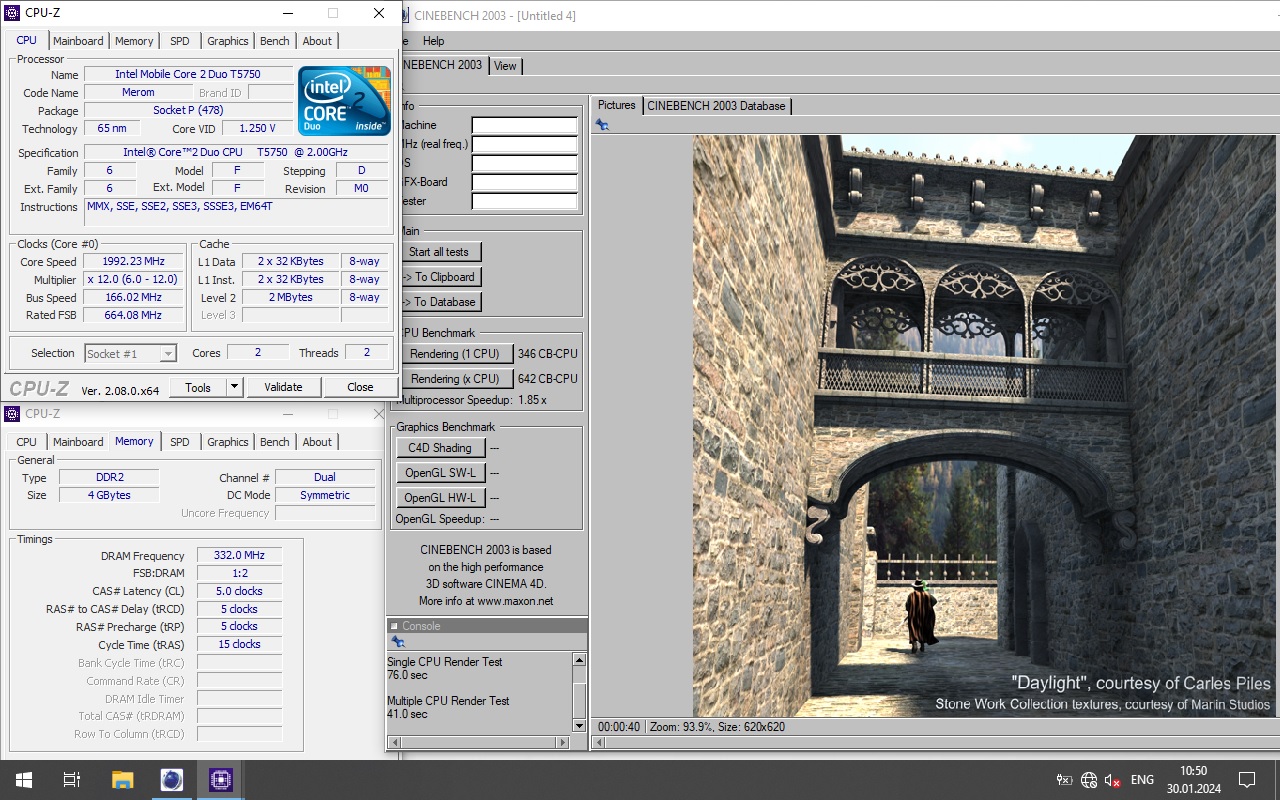The width and height of the screenshot is (1280, 800).
Task: Click the pin icon under the Pictures tab
Action: pos(602,125)
